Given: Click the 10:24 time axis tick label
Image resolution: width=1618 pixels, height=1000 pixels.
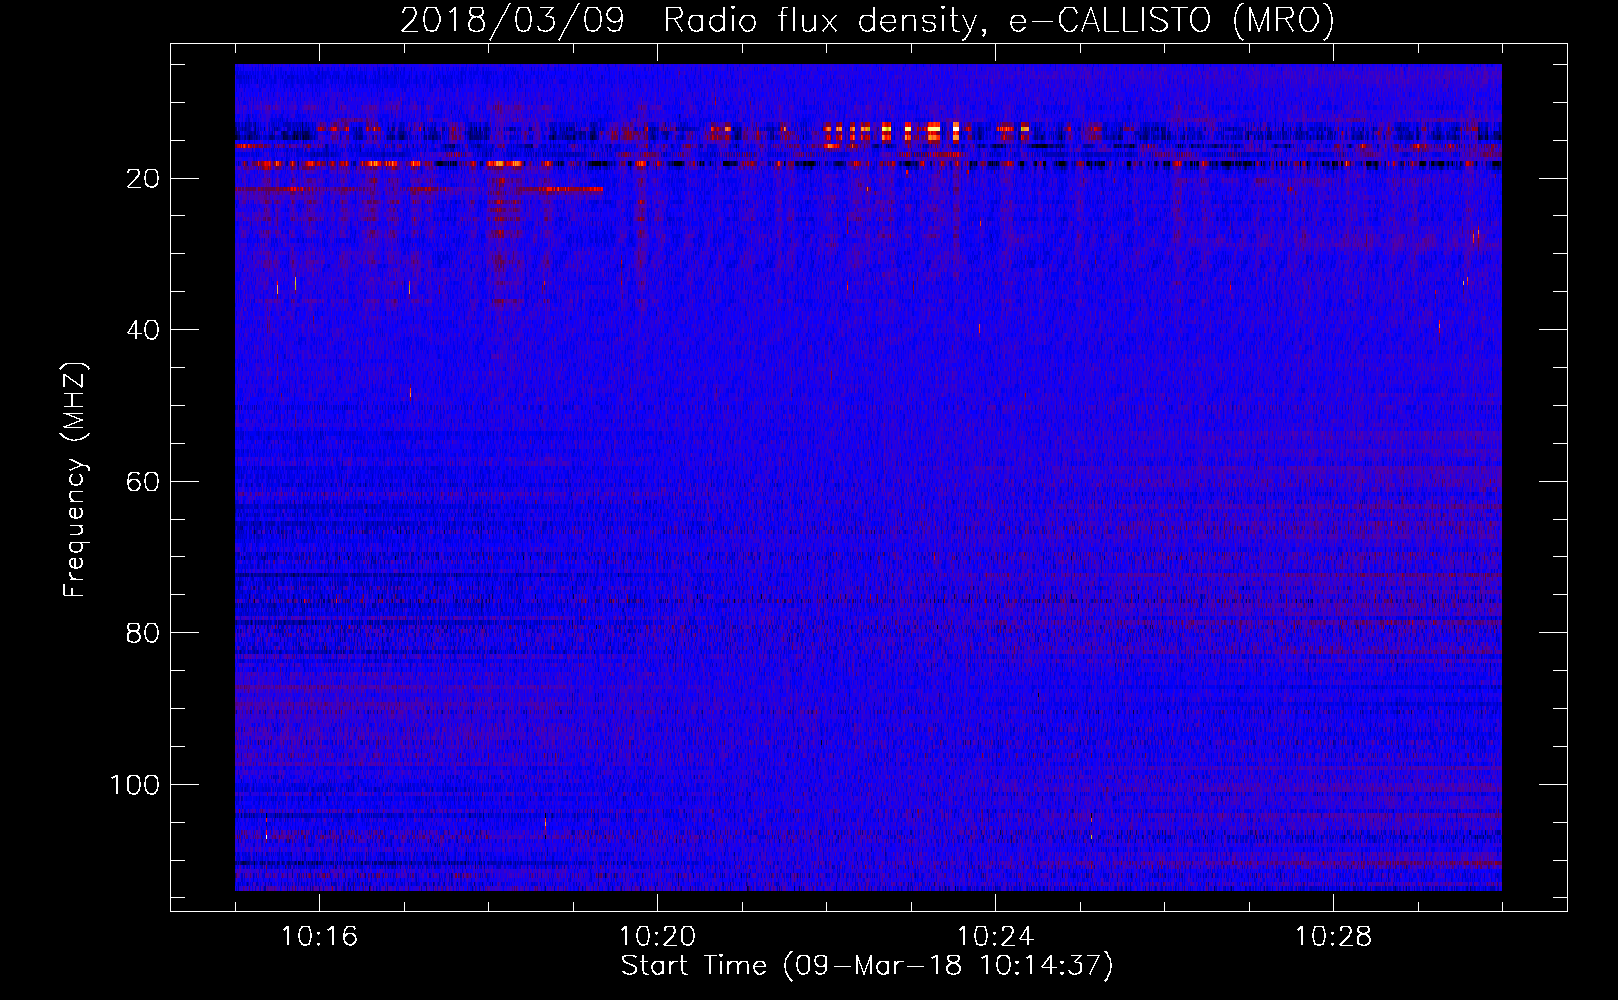Looking at the screenshot, I should coord(995,937).
